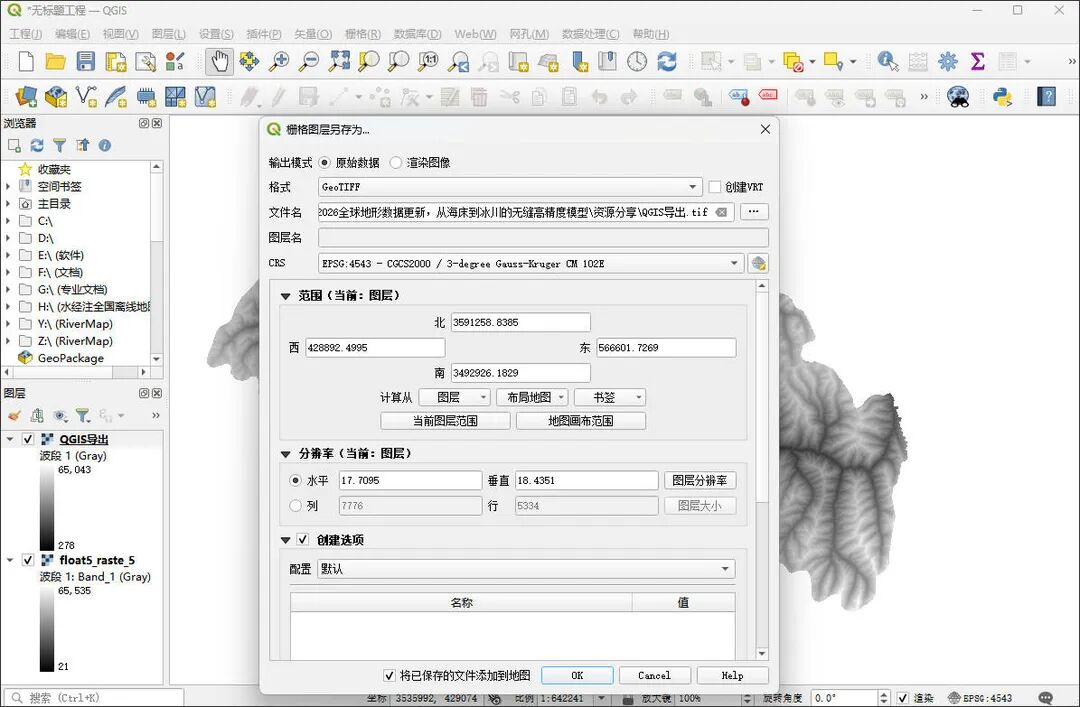Open the 布局地图 dropdown

point(532,398)
